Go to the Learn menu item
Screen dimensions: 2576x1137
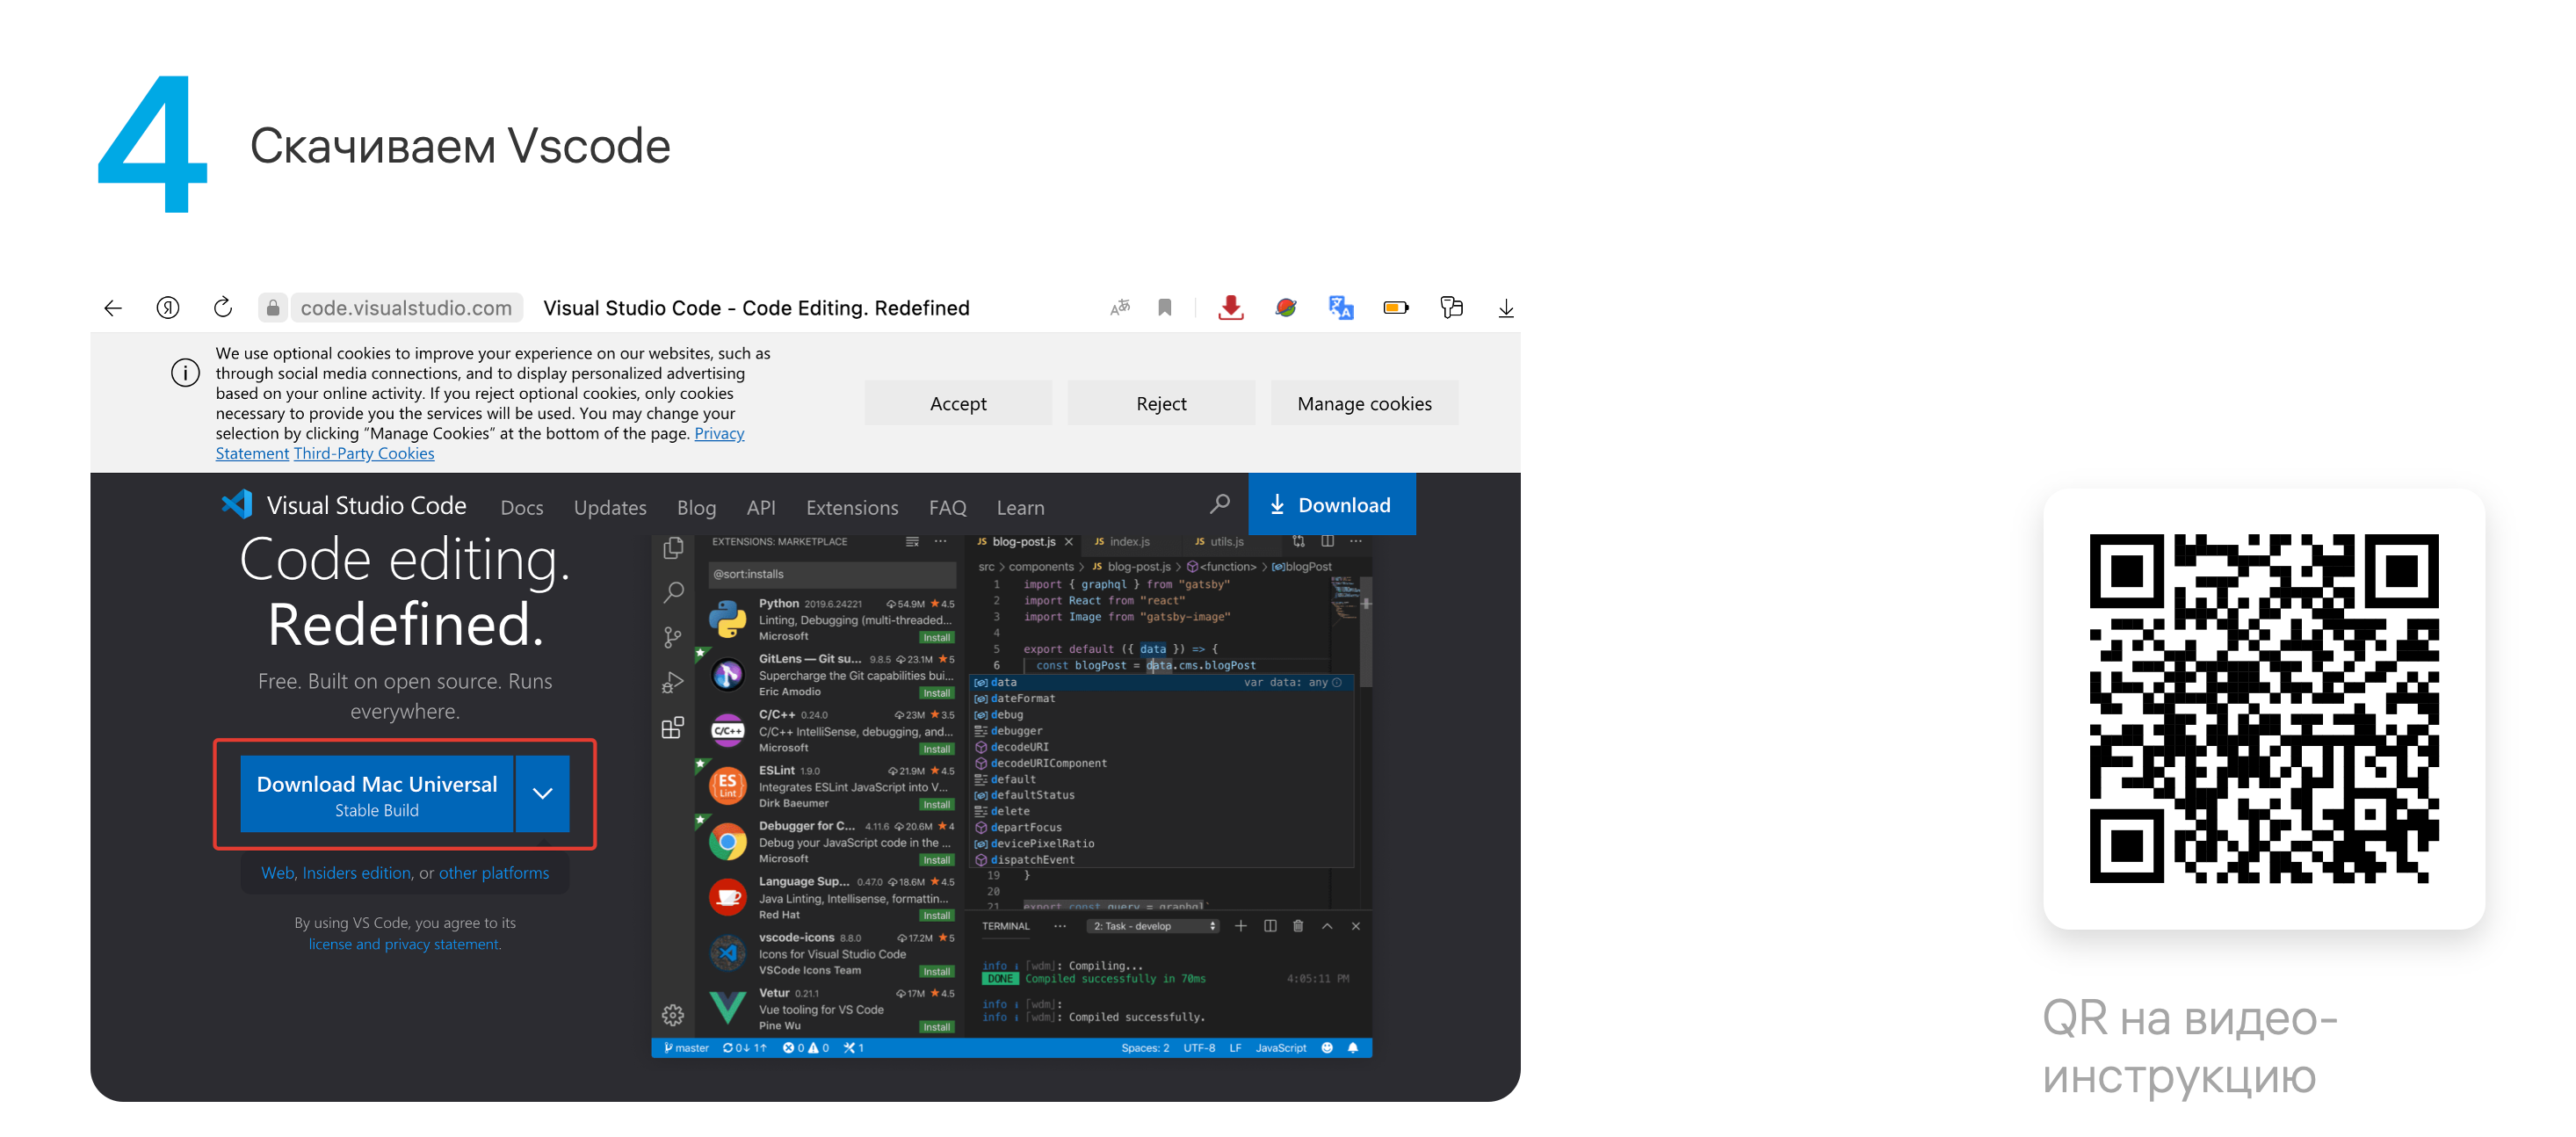point(1020,508)
